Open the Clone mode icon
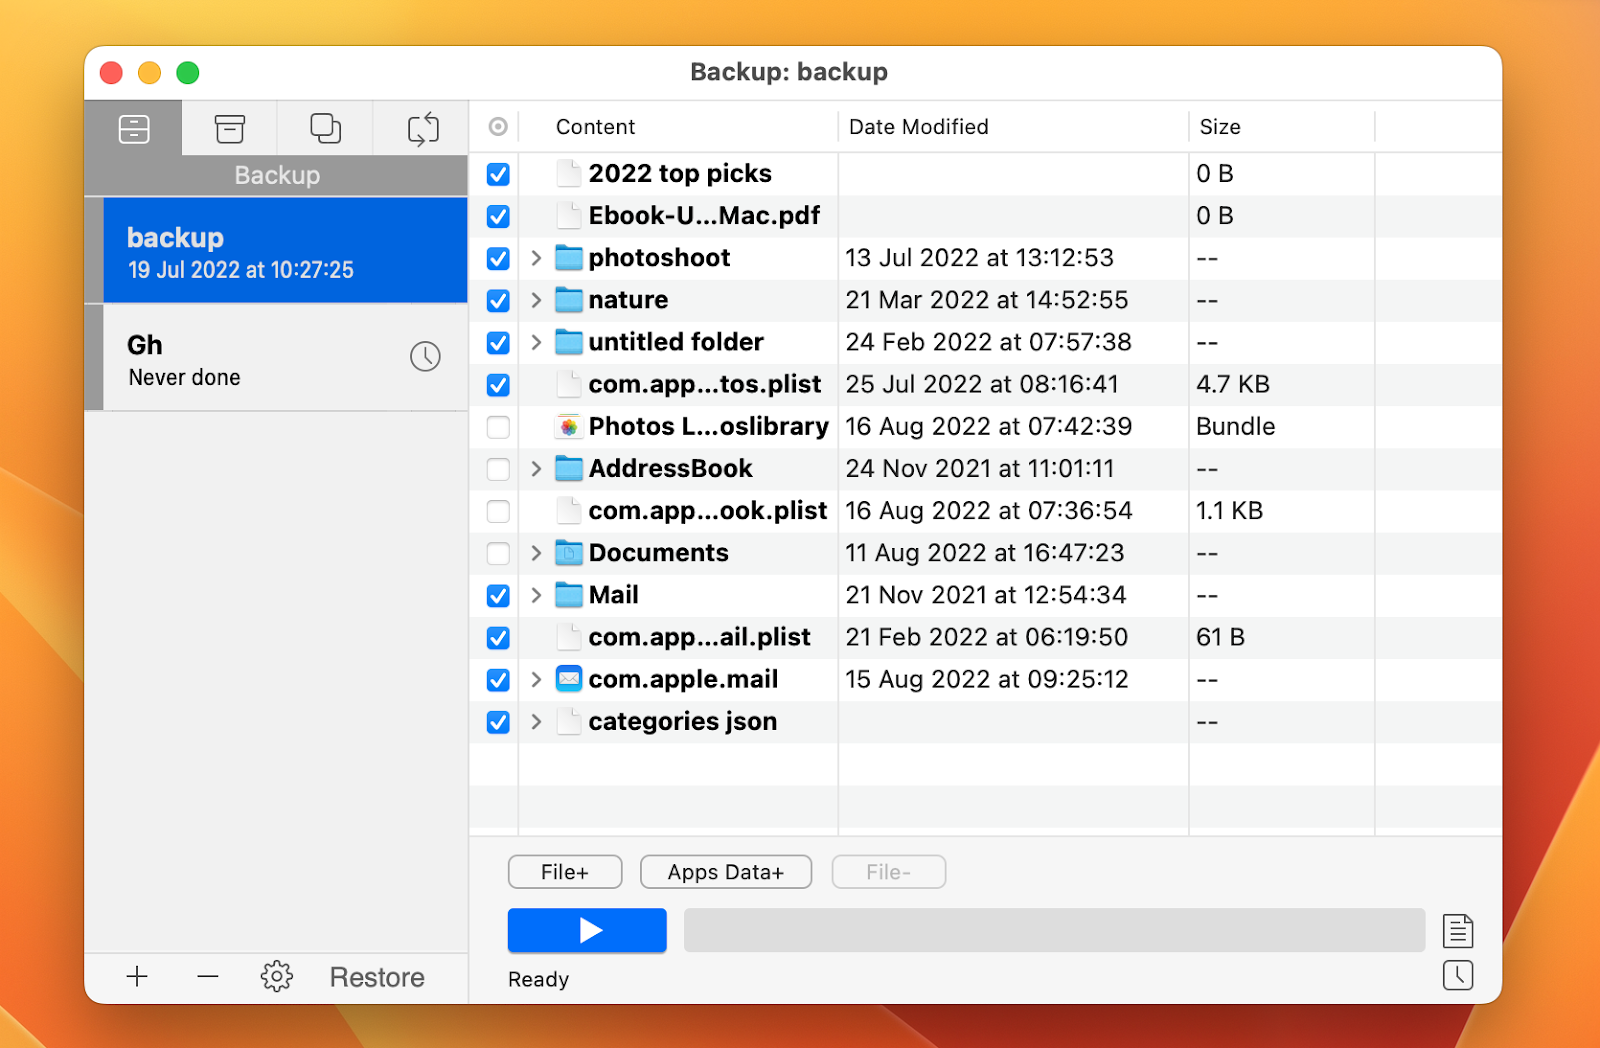The image size is (1600, 1048). coord(324,128)
